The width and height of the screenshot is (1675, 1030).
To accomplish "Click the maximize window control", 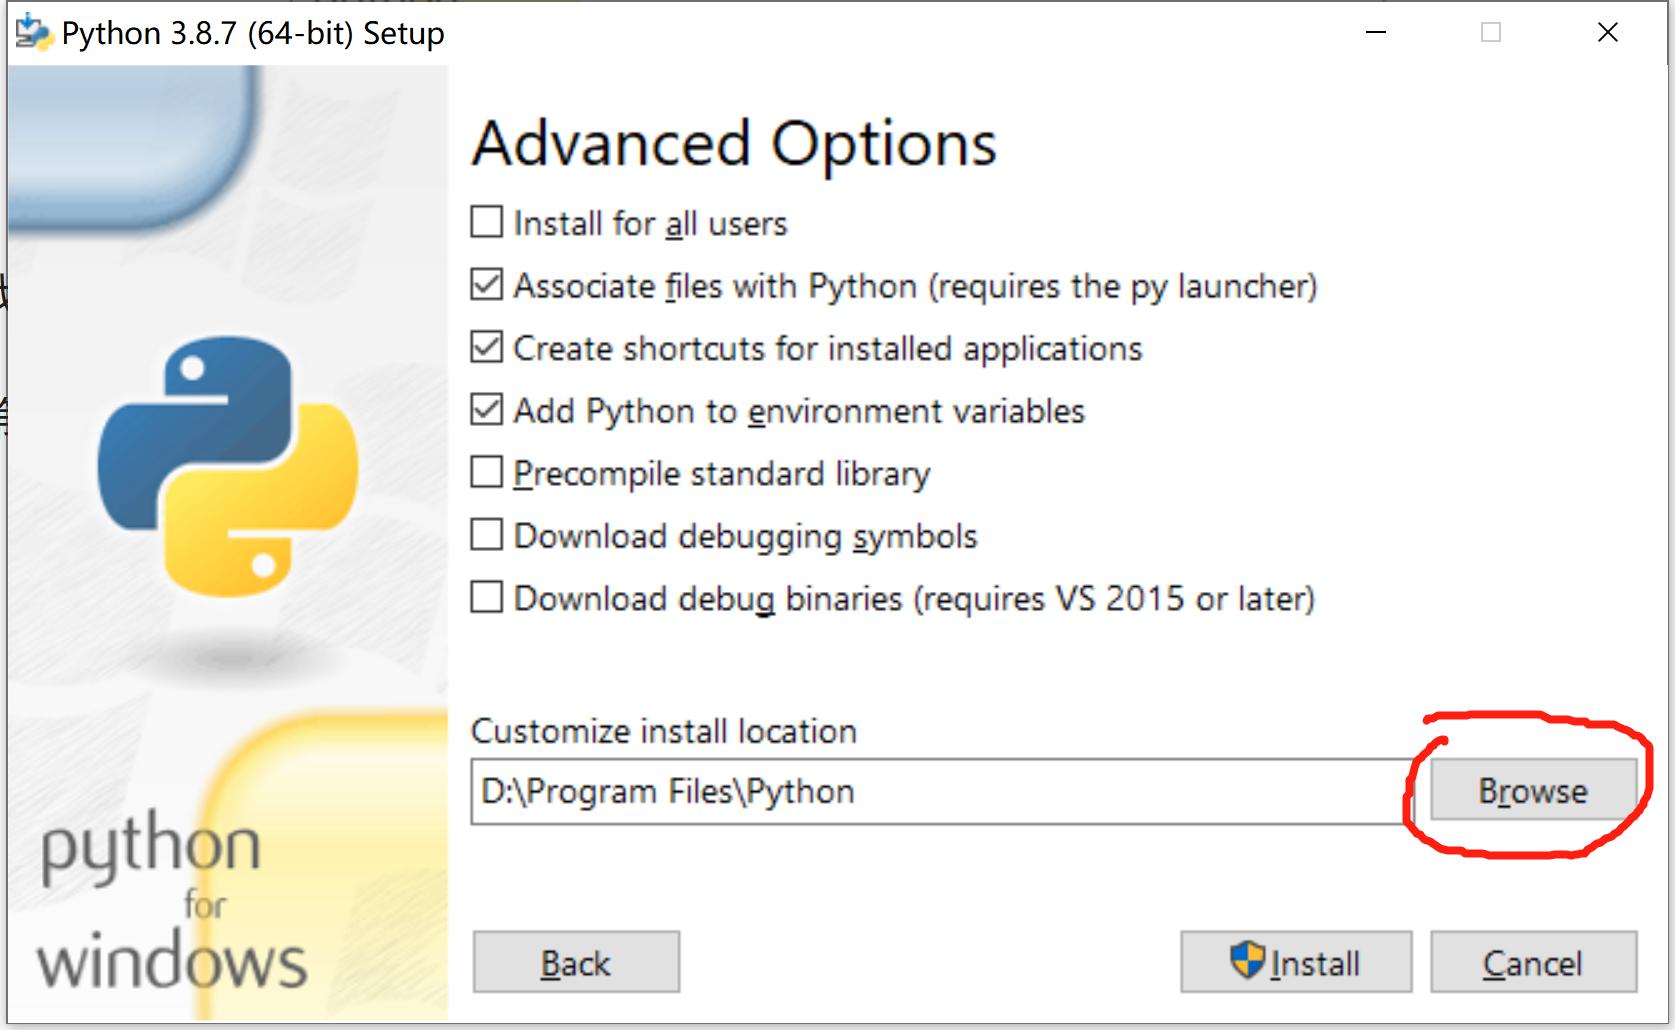I will coord(1490,32).
